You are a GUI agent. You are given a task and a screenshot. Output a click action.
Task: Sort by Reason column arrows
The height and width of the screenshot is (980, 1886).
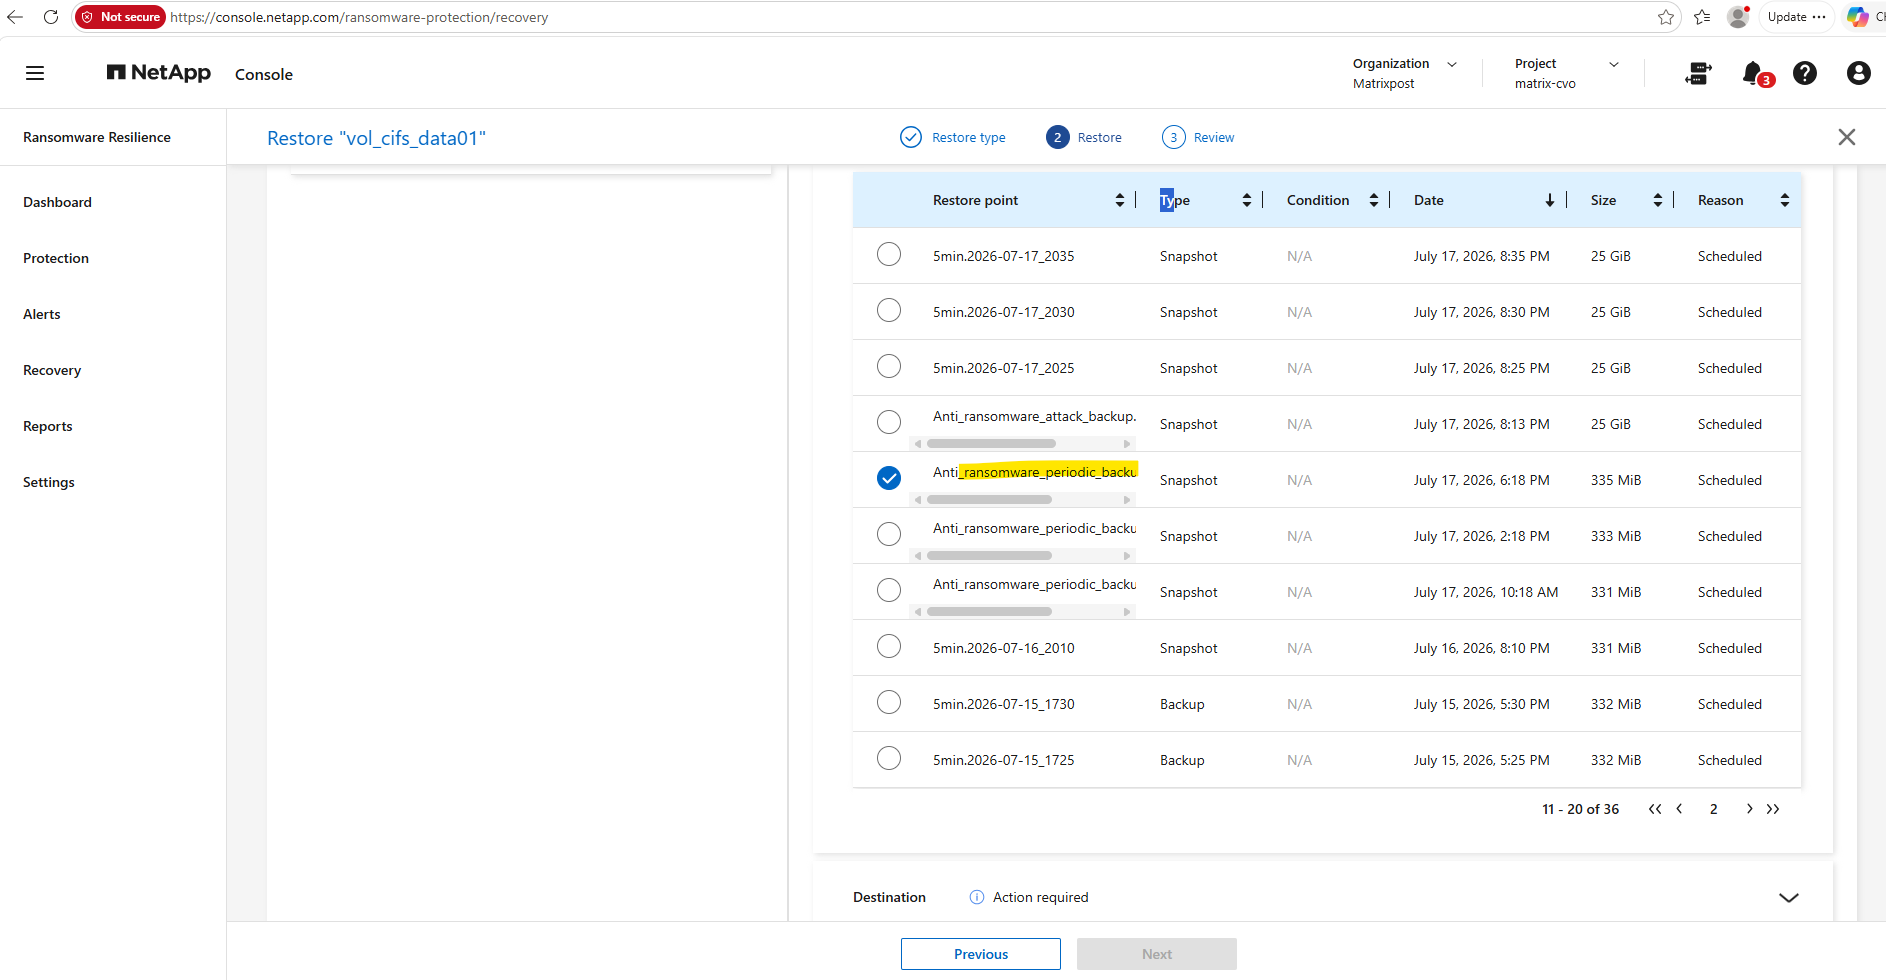click(1785, 200)
